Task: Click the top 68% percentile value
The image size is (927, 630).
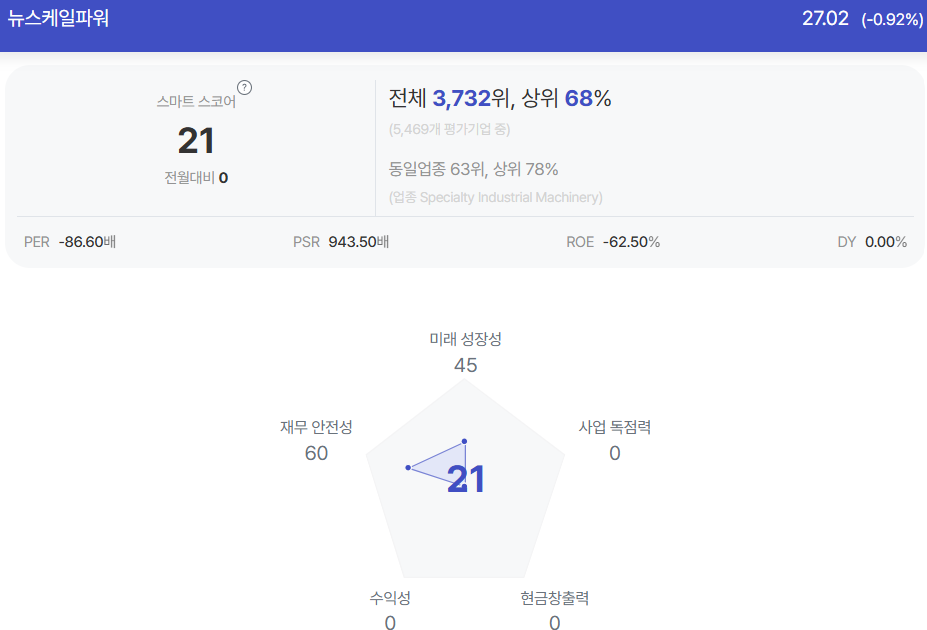Action: pos(588,98)
